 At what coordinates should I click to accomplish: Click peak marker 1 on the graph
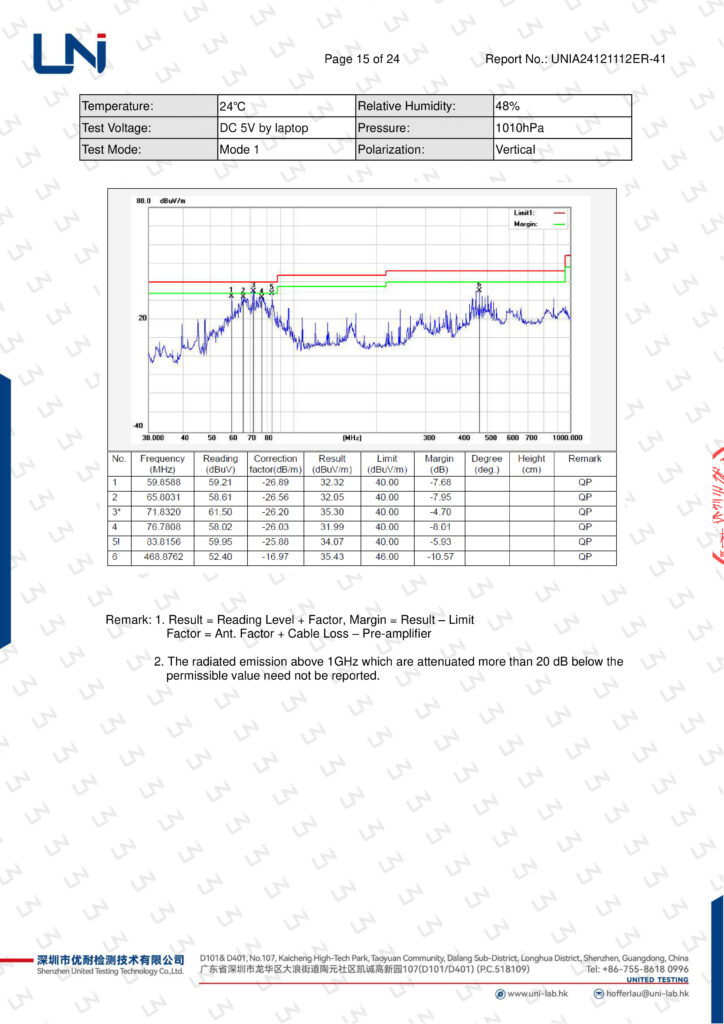pos(231,292)
